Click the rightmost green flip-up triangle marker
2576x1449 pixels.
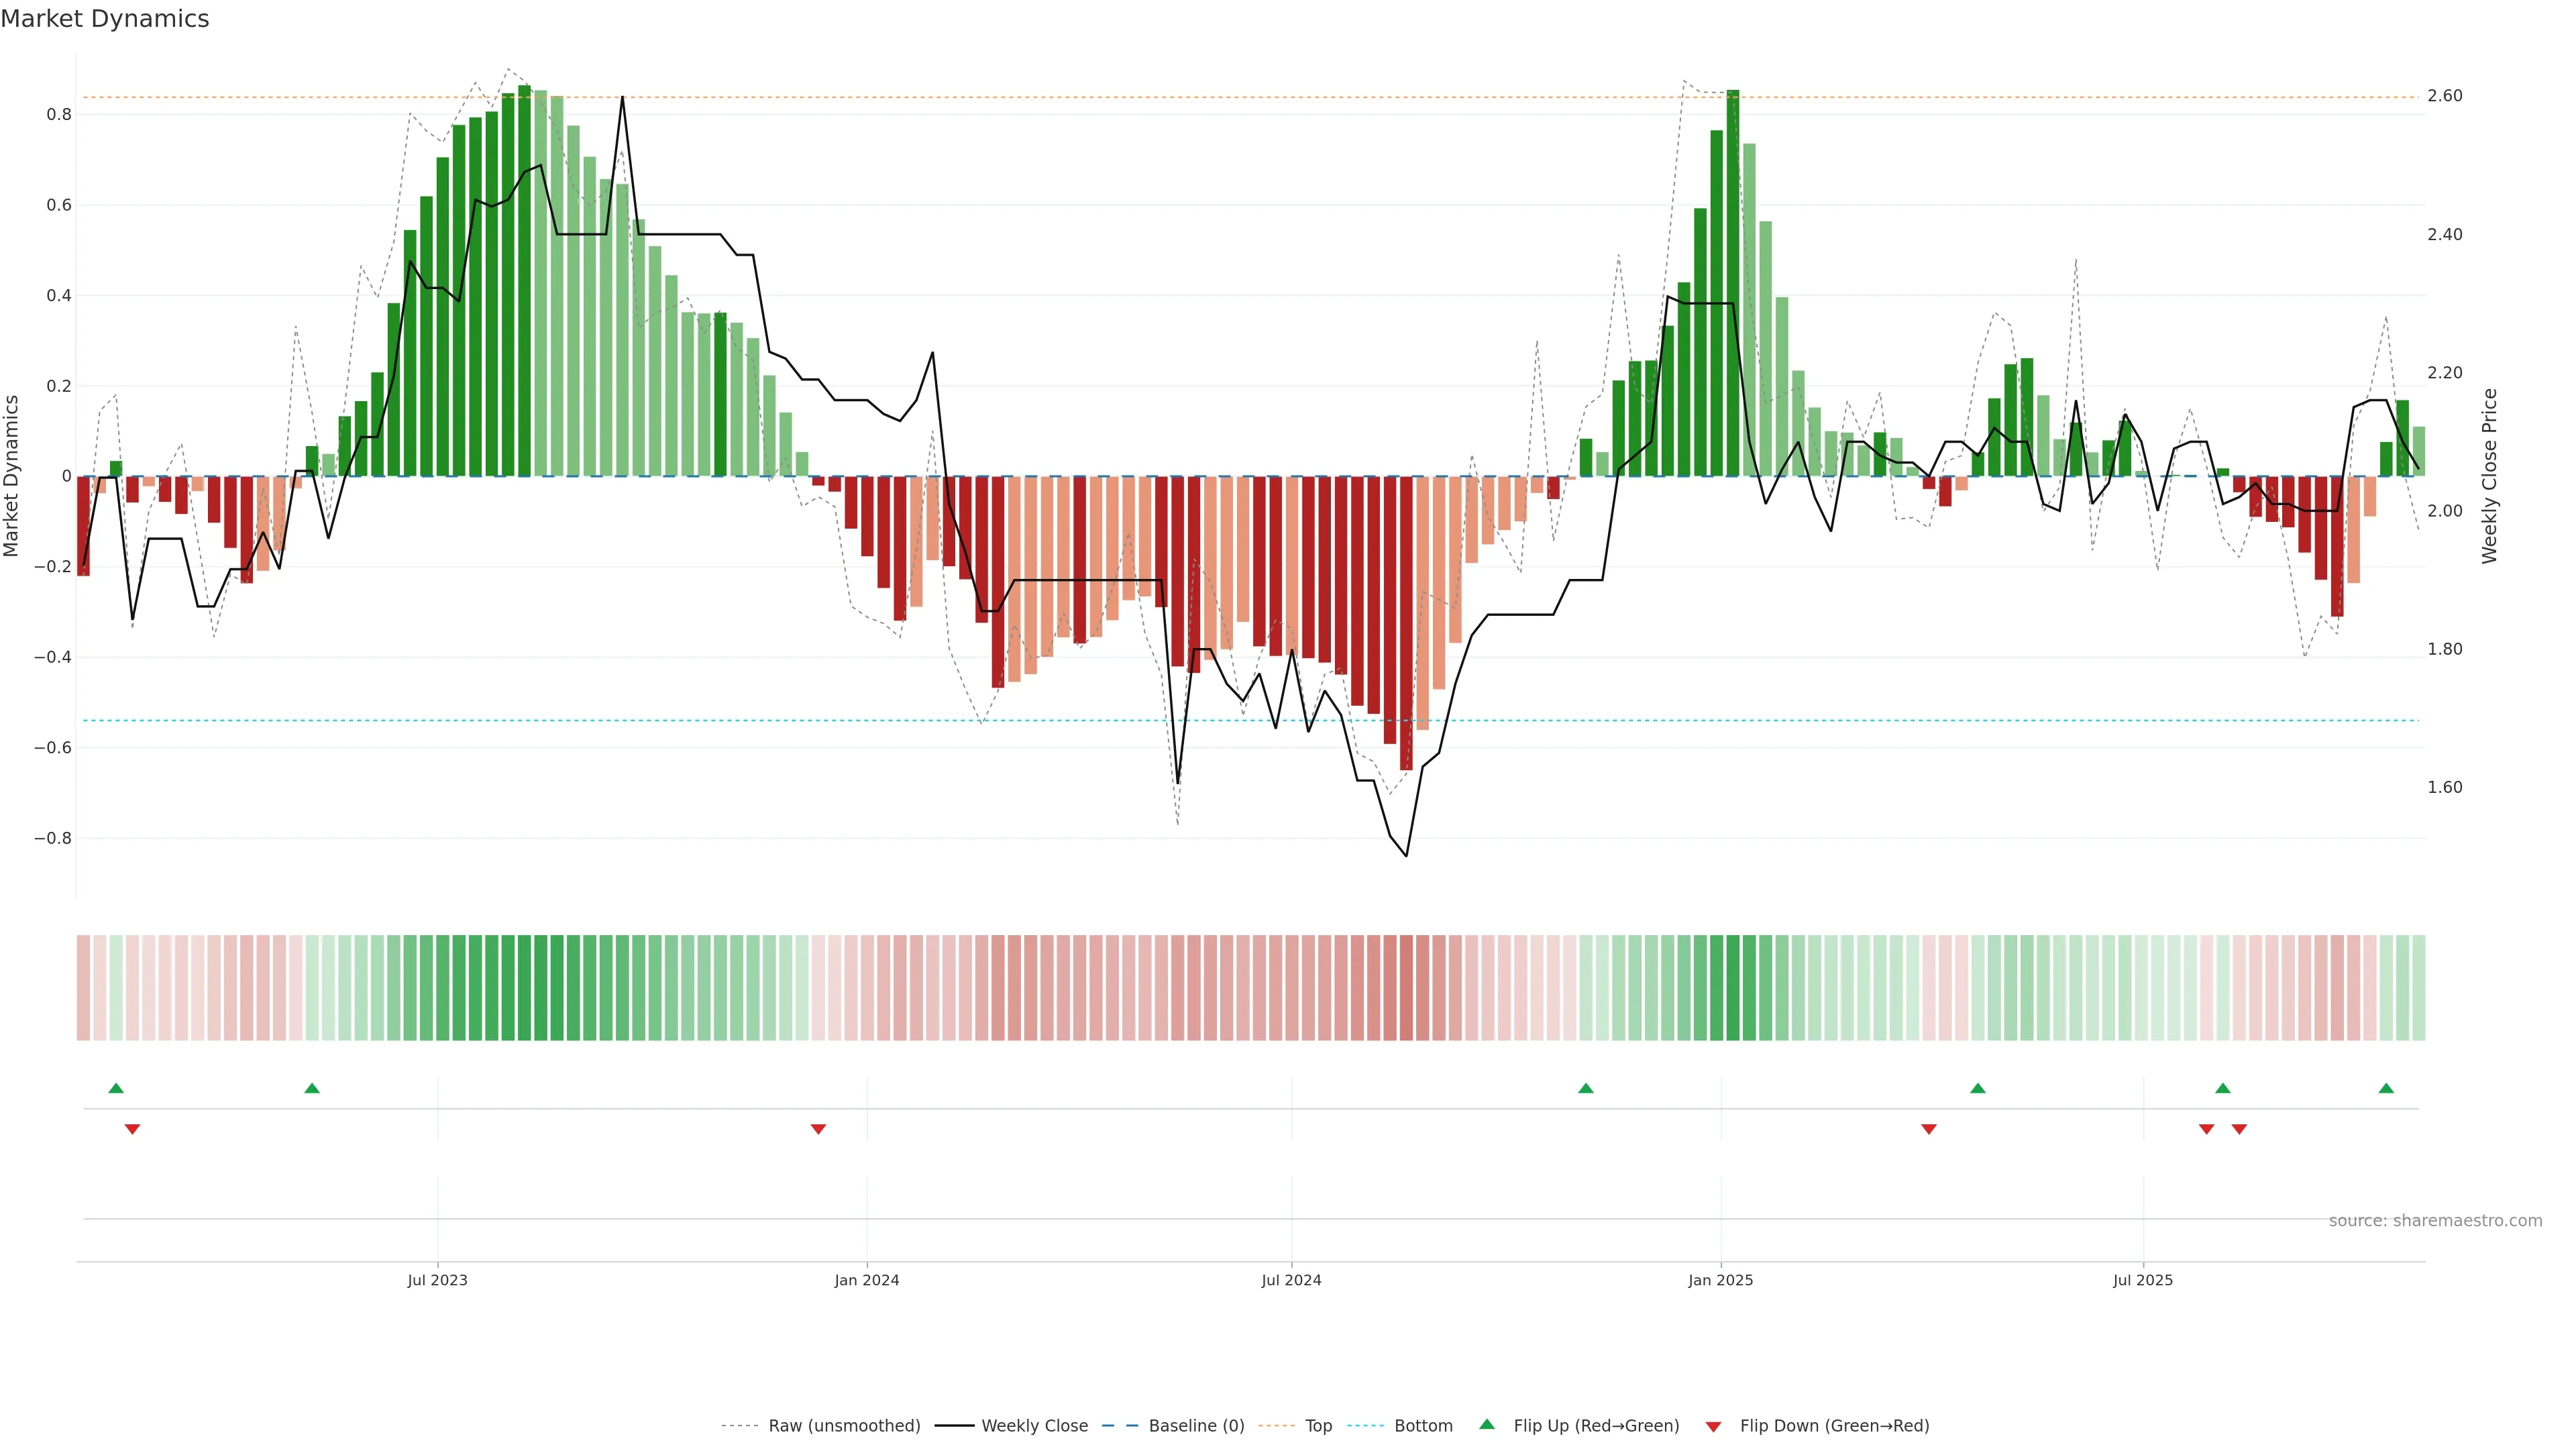coord(2386,1088)
